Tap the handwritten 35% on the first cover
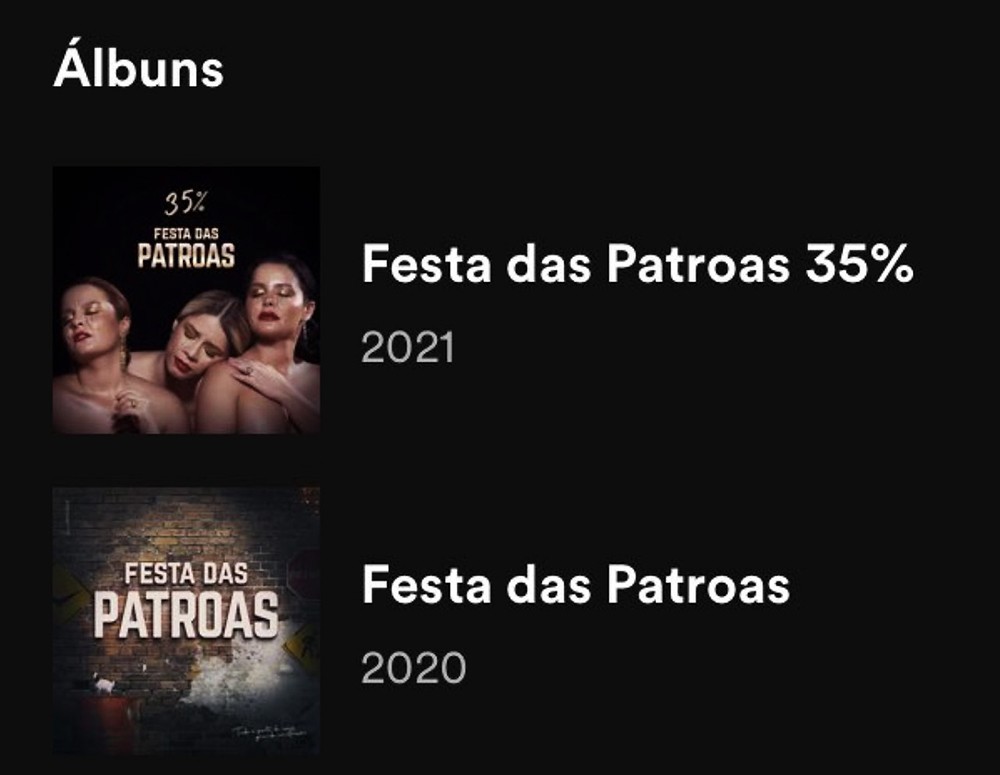The image size is (1000, 775). pyautogui.click(x=186, y=203)
